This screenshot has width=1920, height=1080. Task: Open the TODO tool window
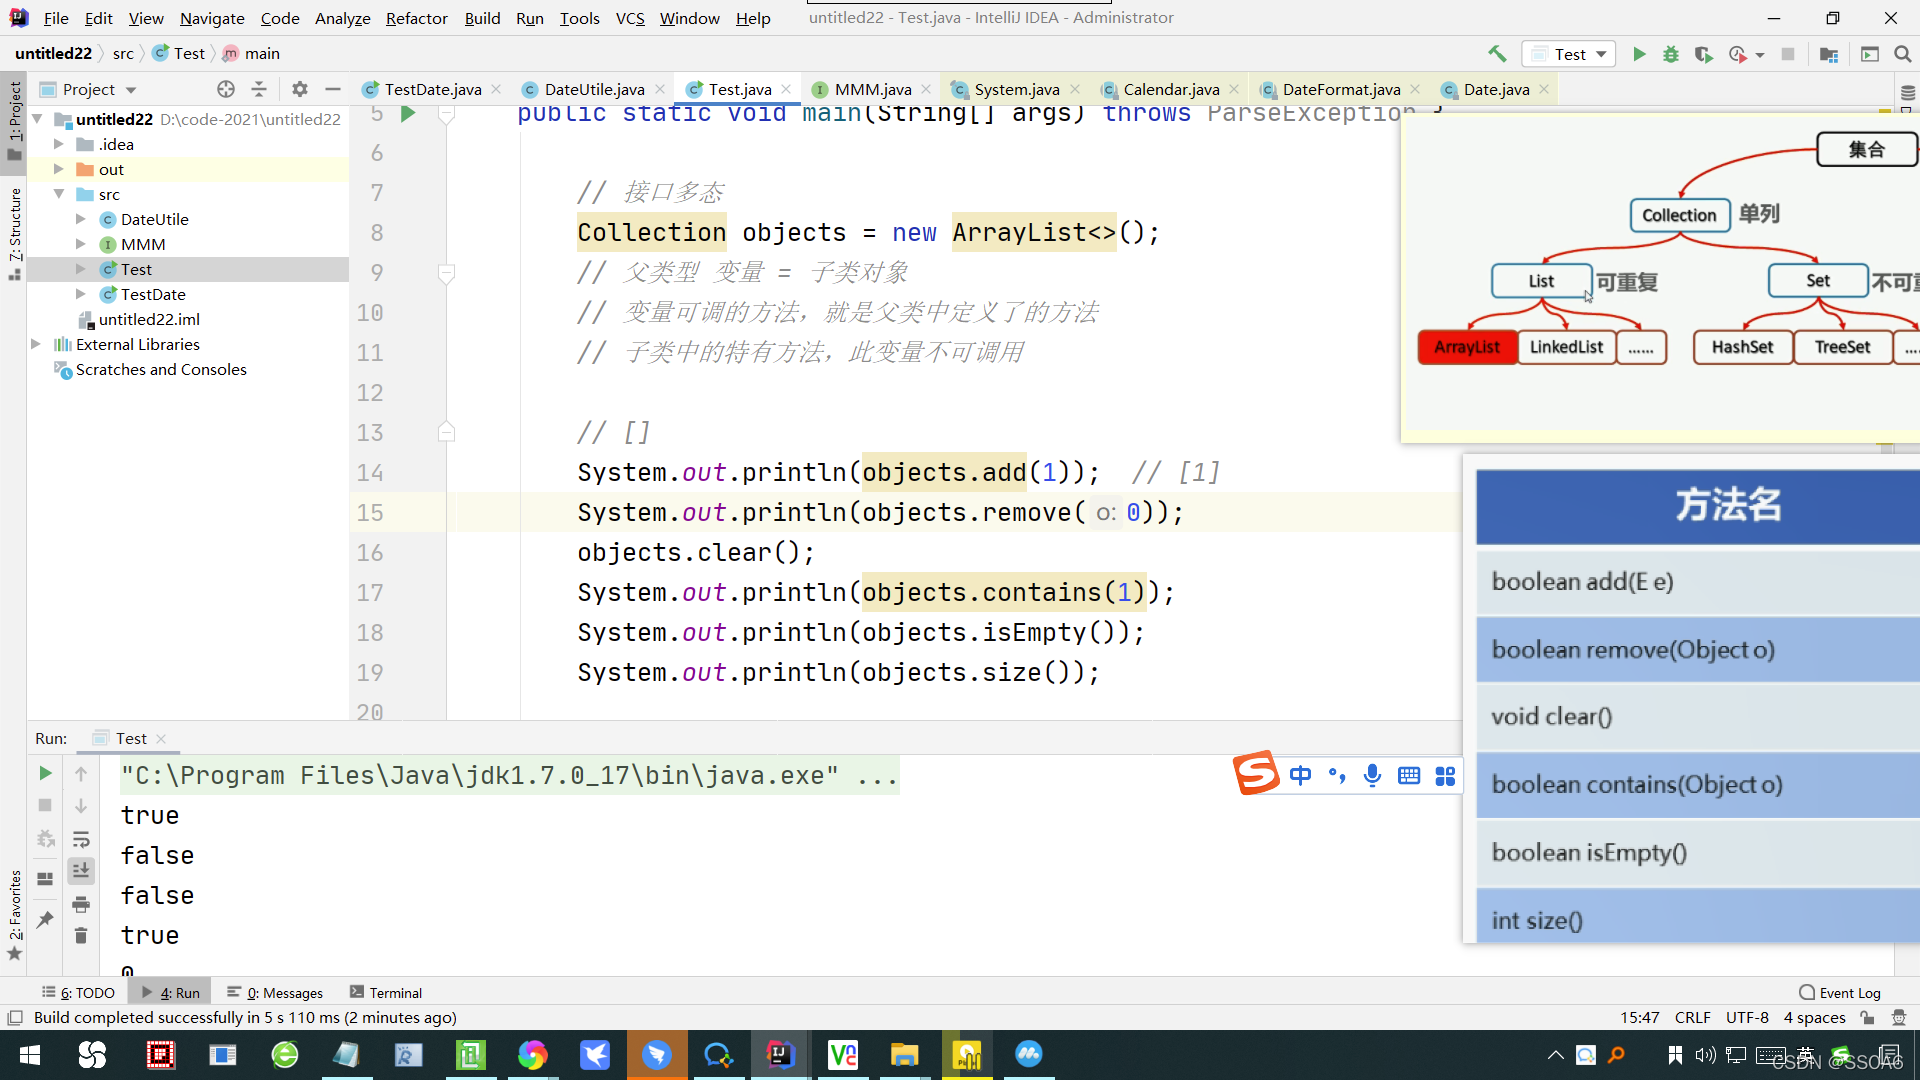(x=78, y=992)
